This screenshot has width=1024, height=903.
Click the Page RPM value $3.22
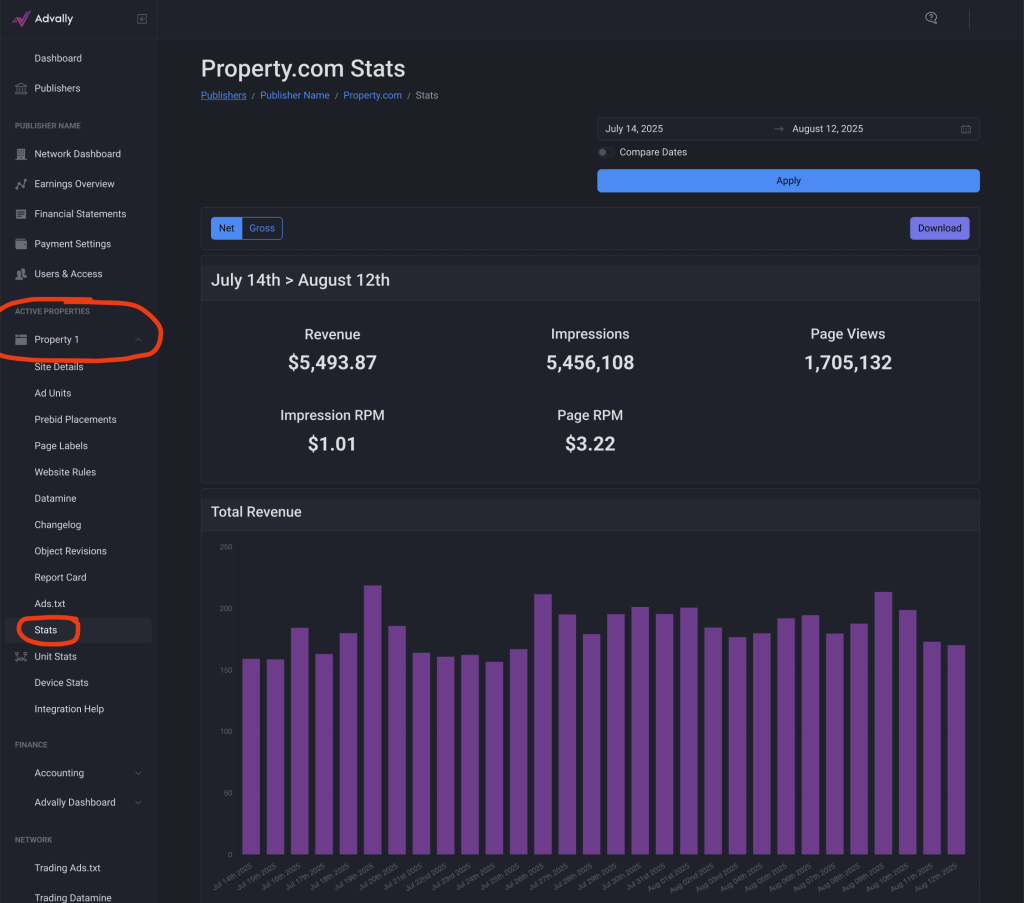click(590, 445)
